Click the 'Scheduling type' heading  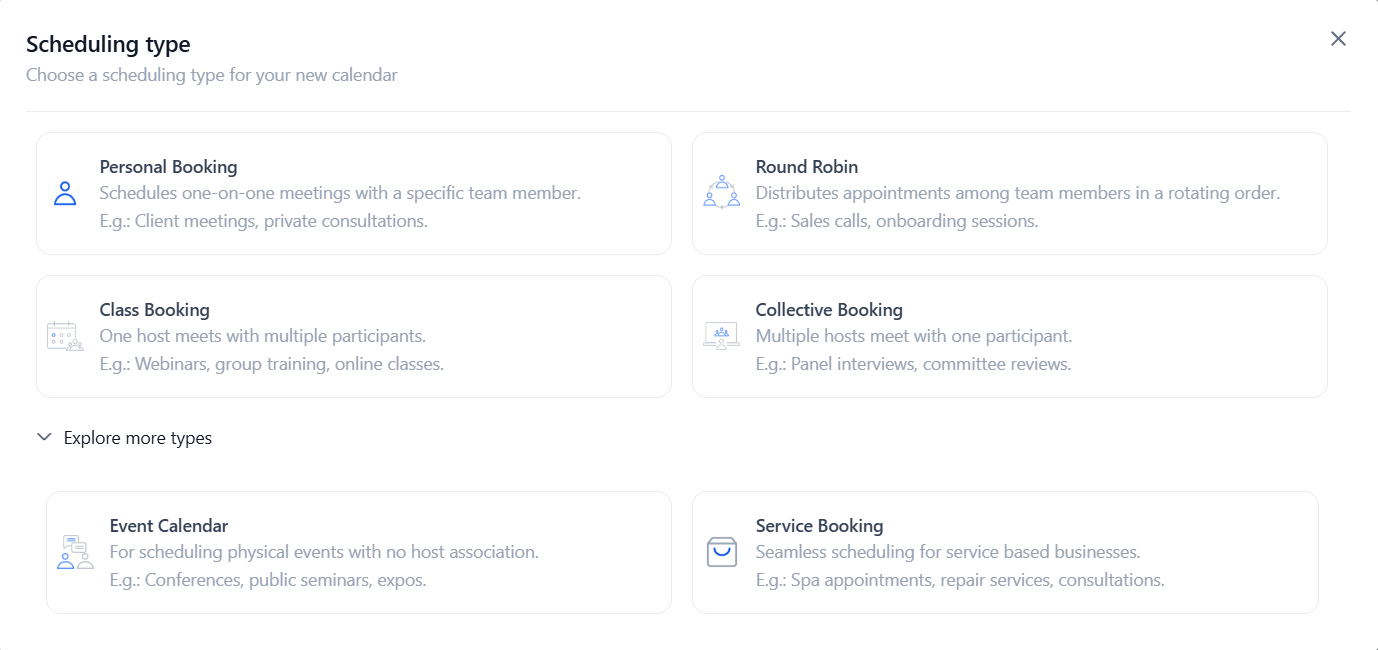(x=108, y=44)
